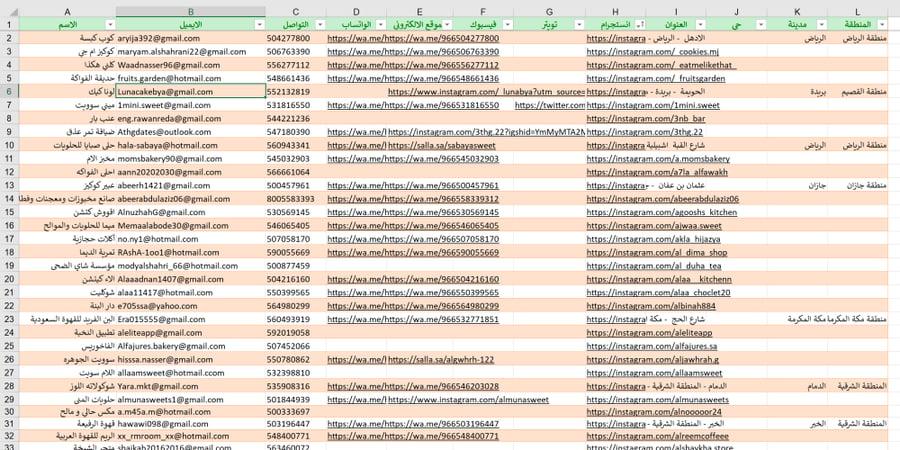Open the twitter.com link in row 7
The height and width of the screenshot is (450, 900).
[x=550, y=105]
